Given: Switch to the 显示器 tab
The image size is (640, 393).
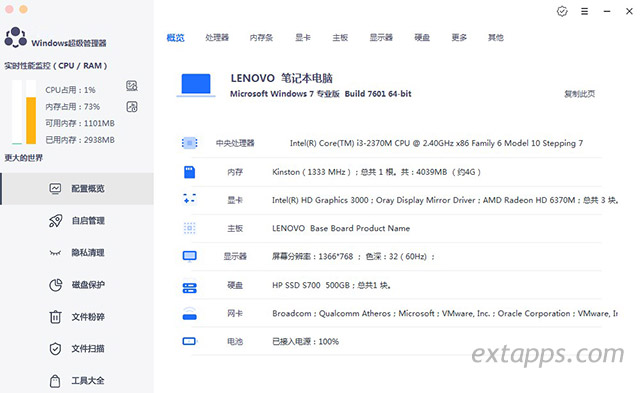Looking at the screenshot, I should 381,38.
